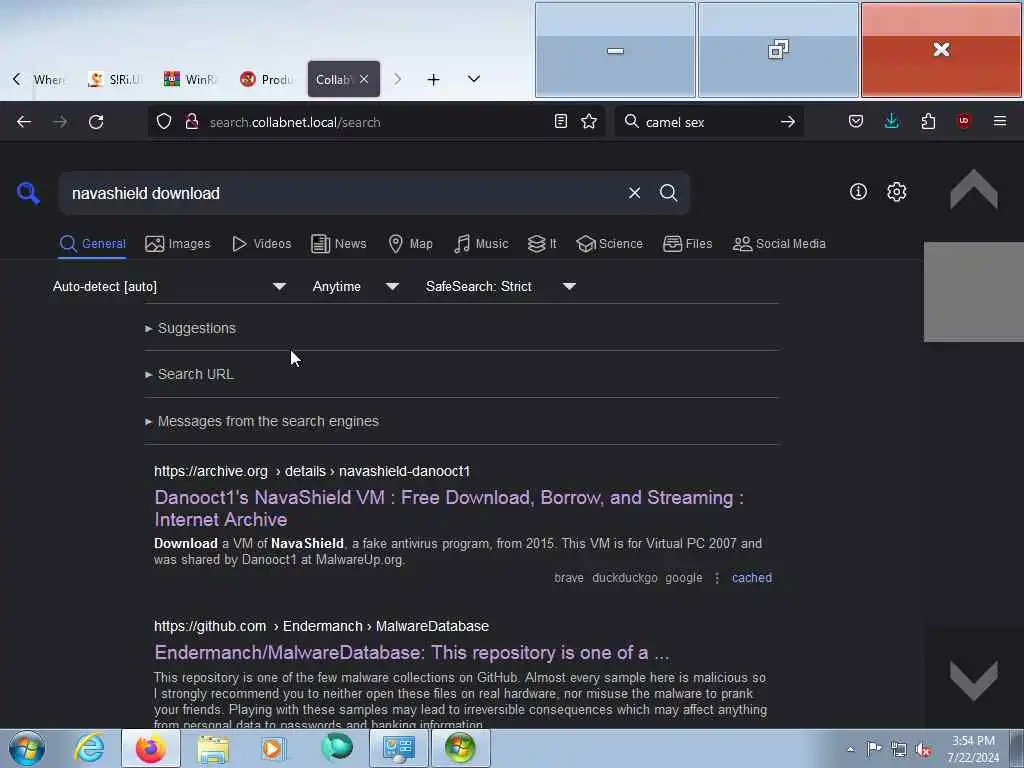This screenshot has height=768, width=1024.
Task: Run search with magnifier button
Action: [668, 193]
